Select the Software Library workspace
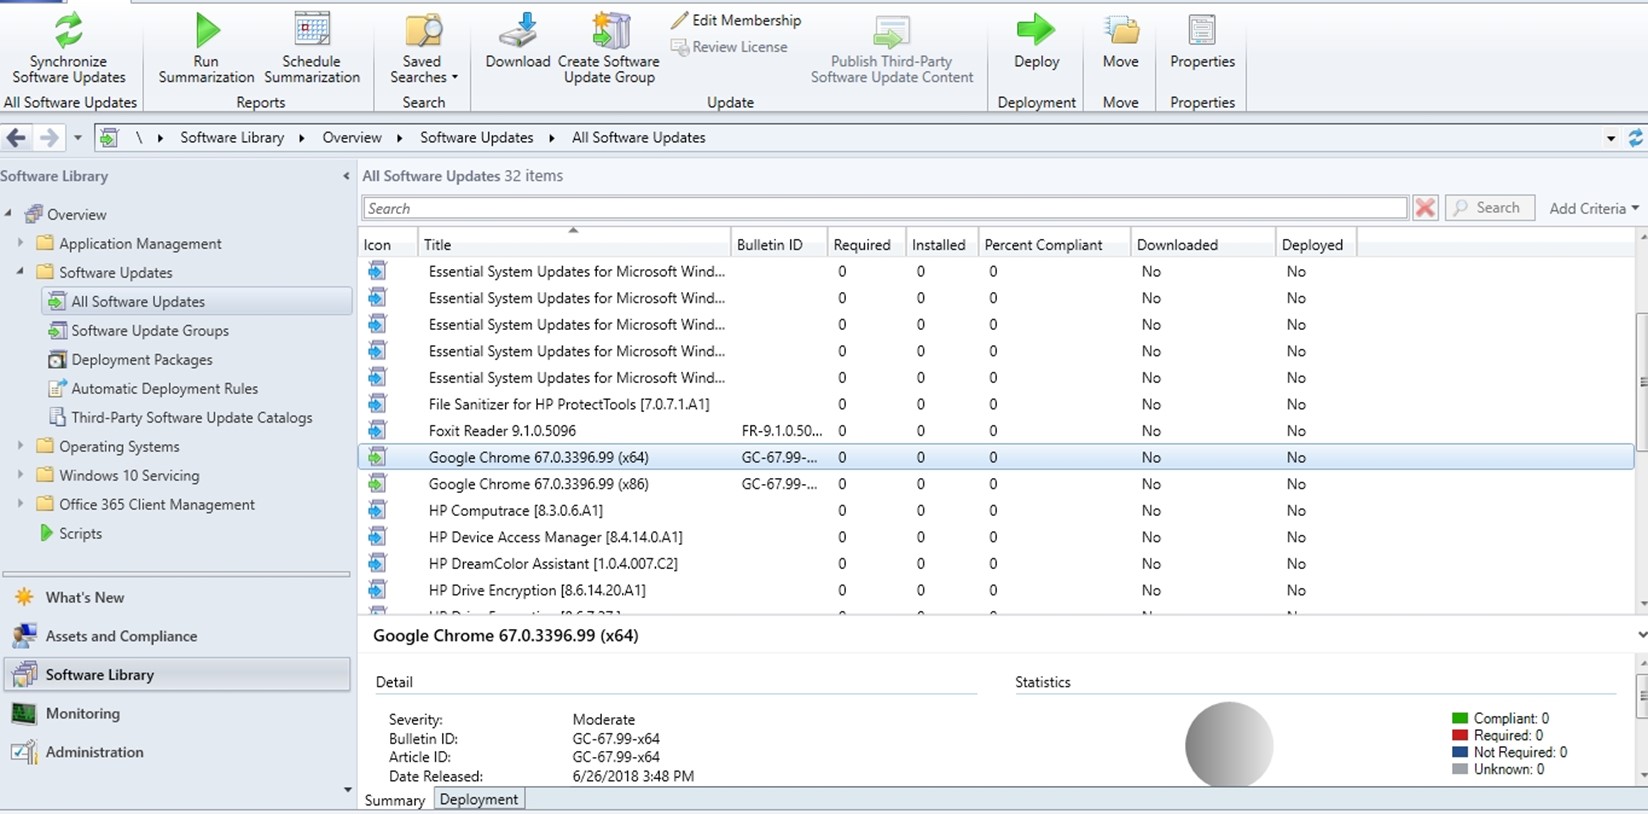 coord(178,675)
